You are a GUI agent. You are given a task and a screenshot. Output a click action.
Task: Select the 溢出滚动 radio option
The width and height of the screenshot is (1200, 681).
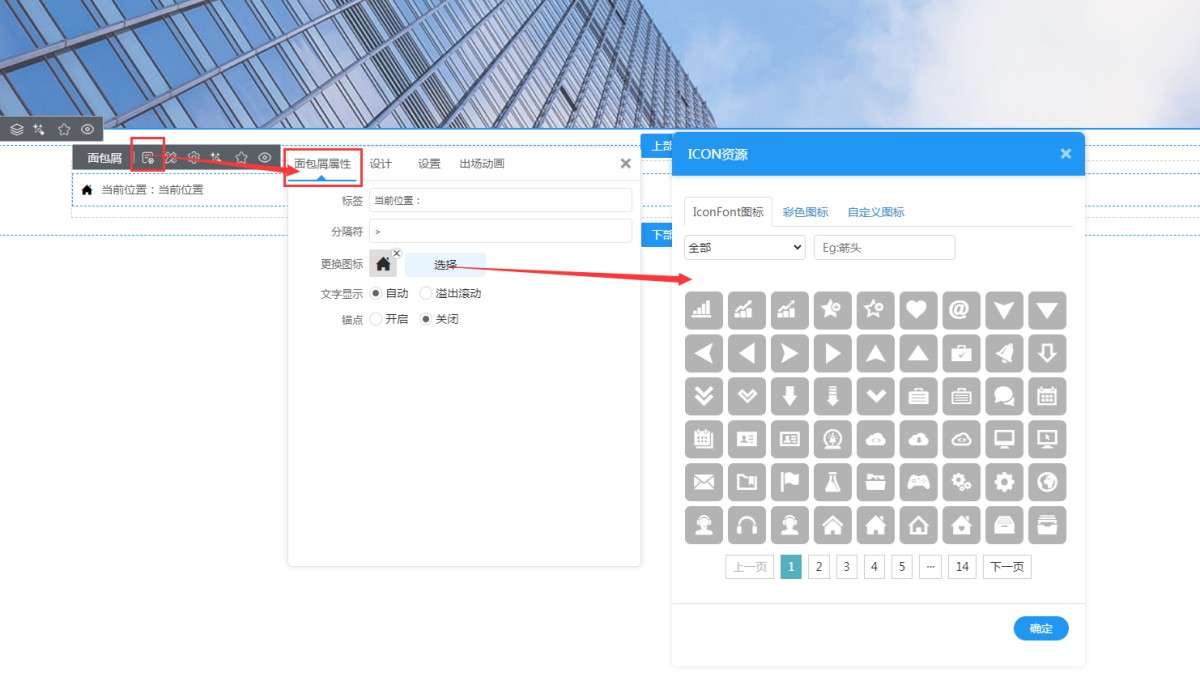pos(426,293)
